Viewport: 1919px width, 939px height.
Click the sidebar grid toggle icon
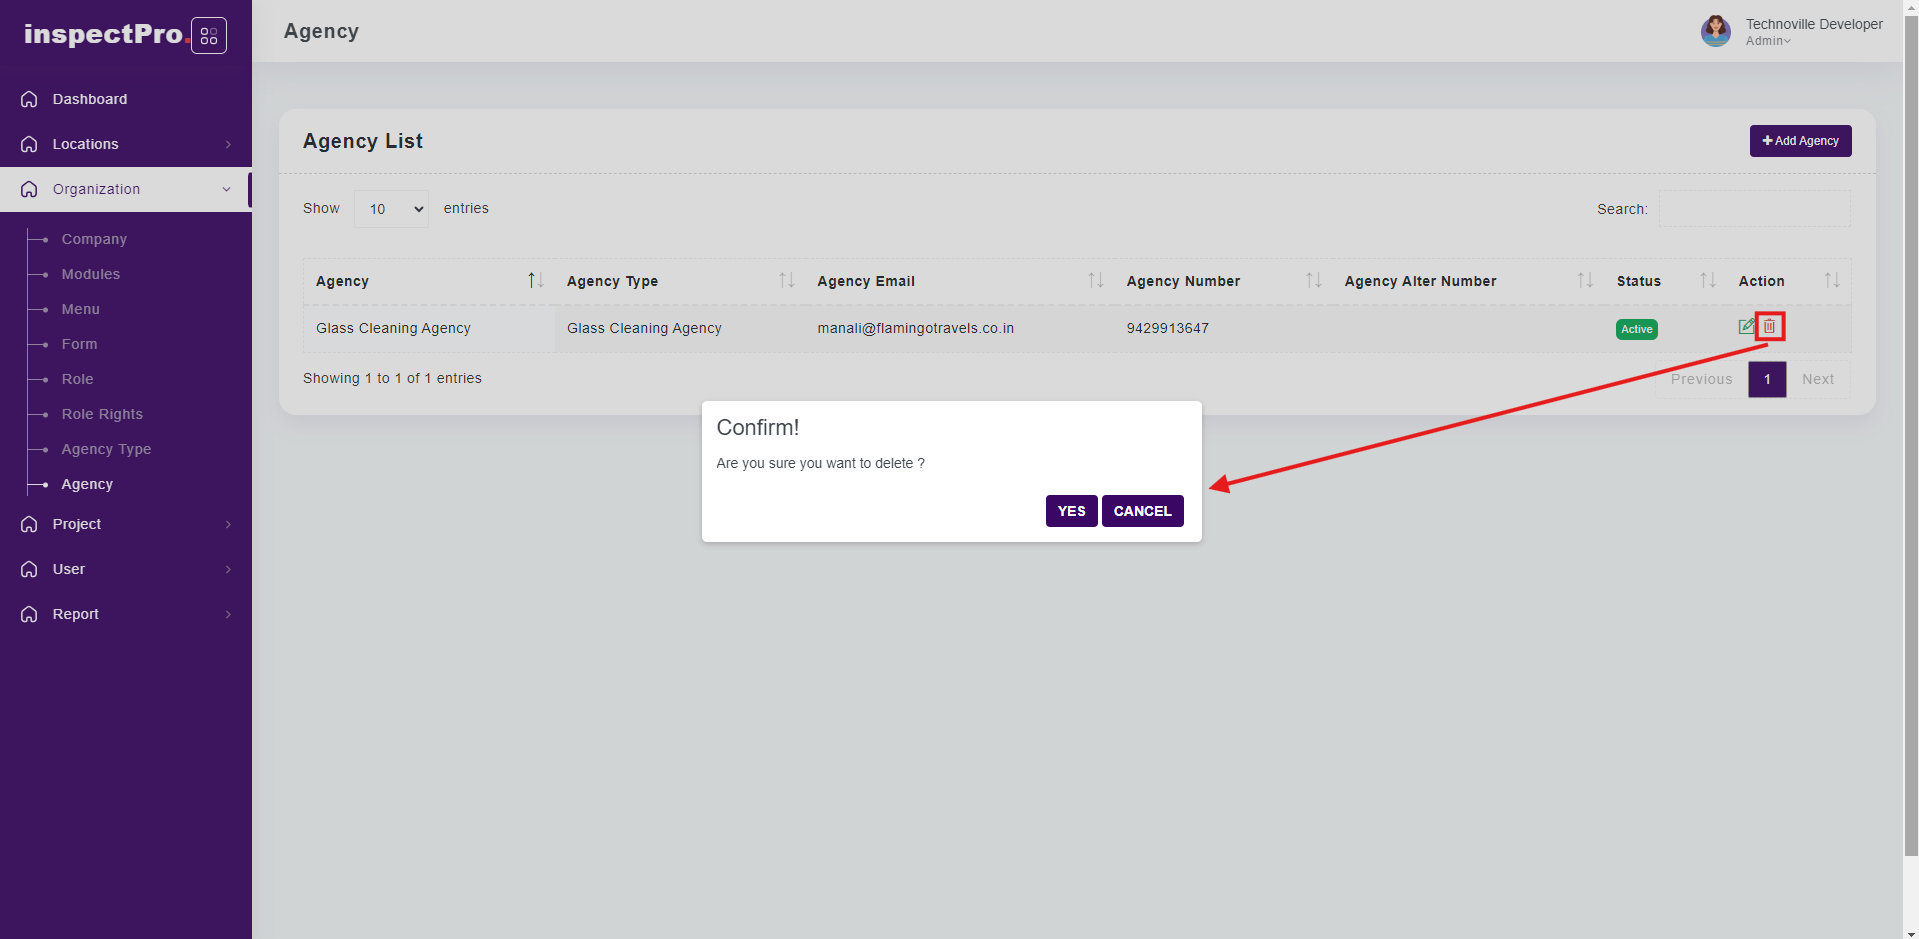pos(209,36)
